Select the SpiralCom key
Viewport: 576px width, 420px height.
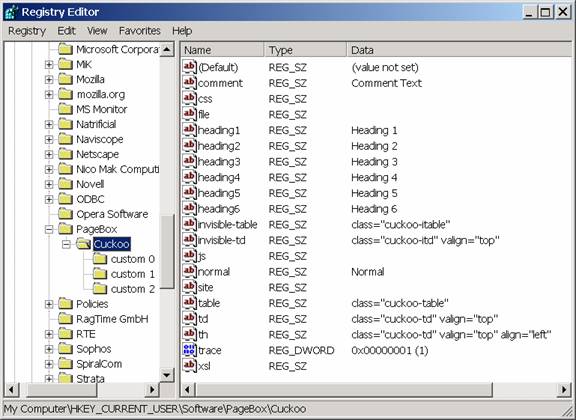pos(99,364)
